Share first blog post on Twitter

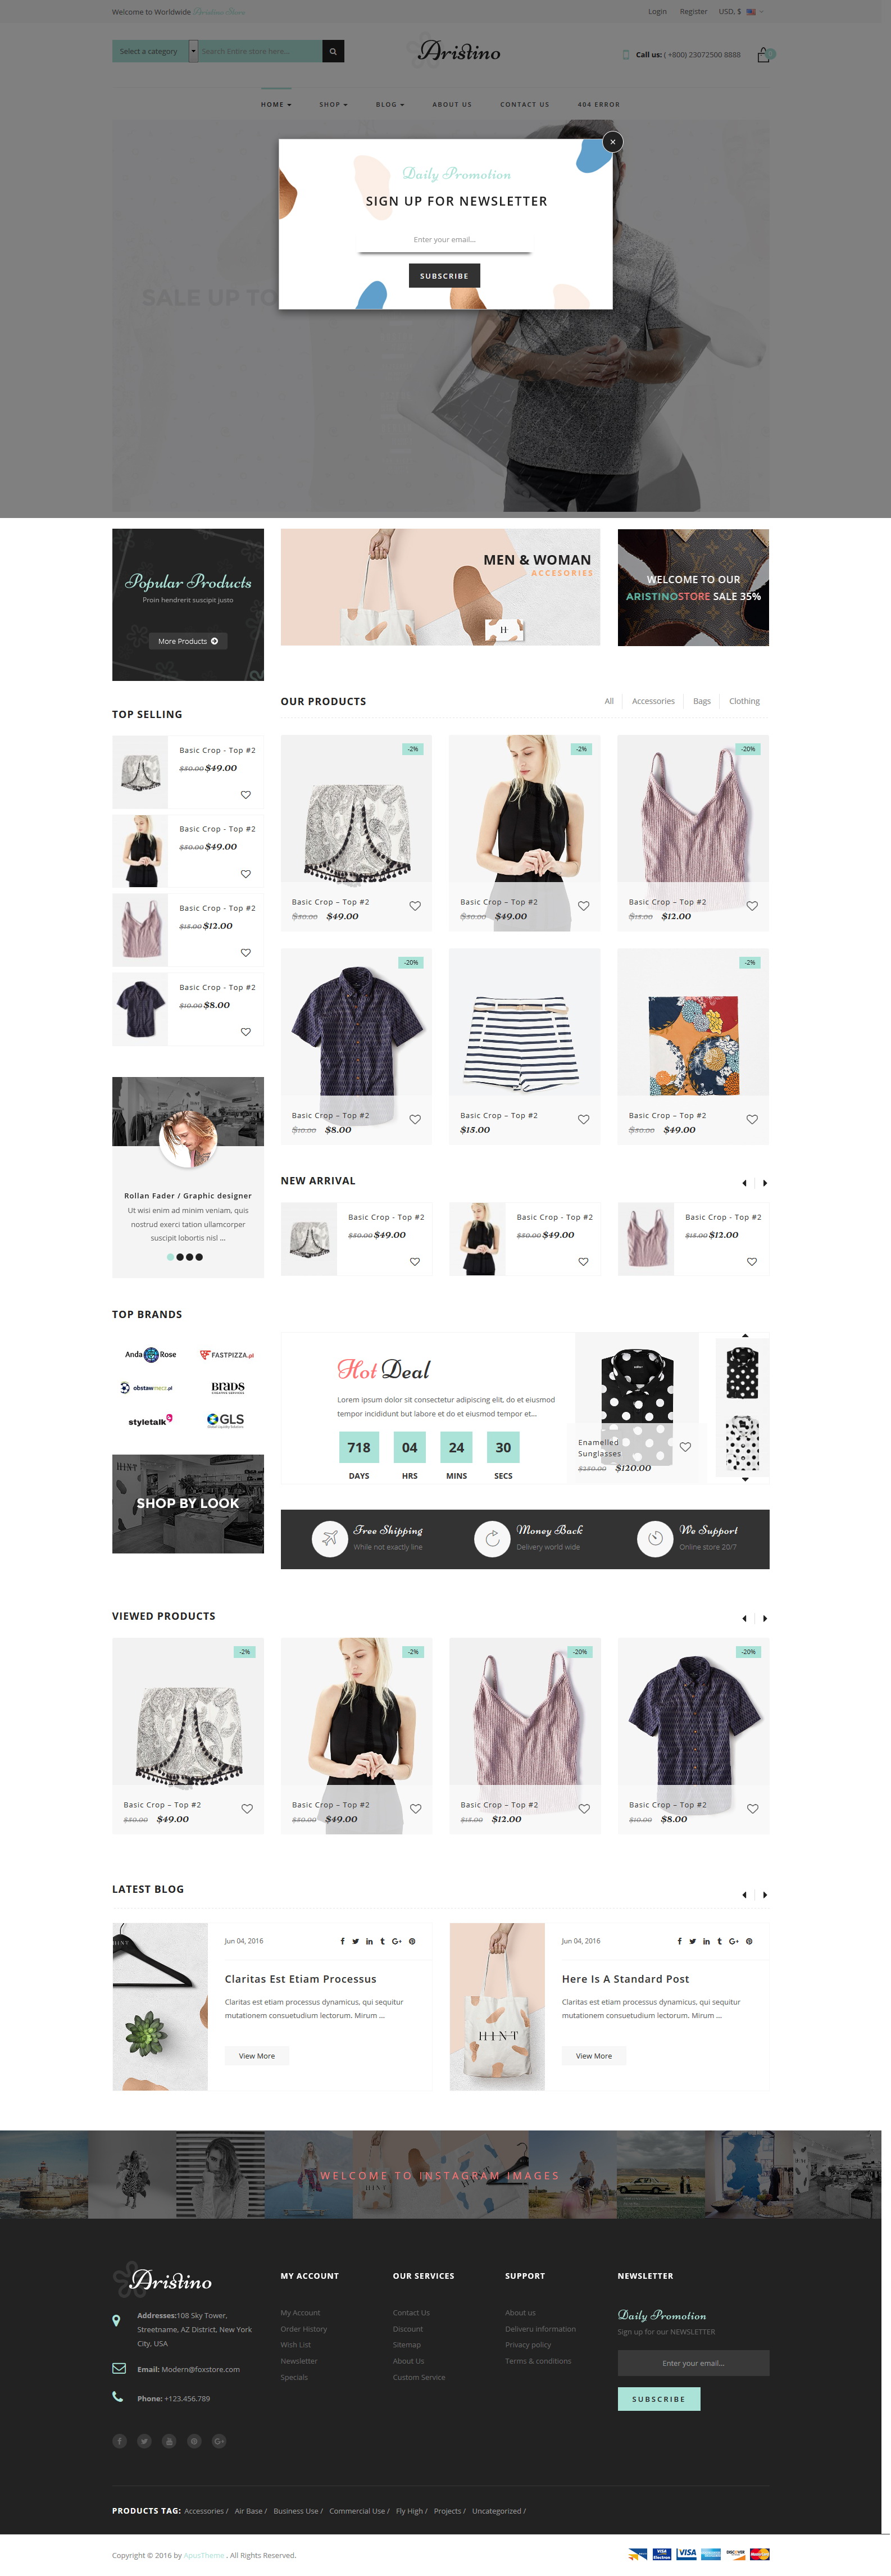355,1941
